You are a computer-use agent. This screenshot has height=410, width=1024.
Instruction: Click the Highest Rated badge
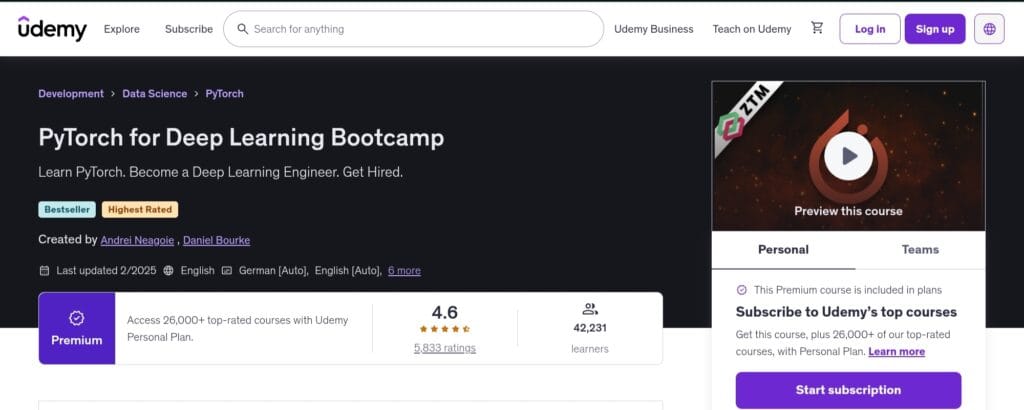[140, 210]
